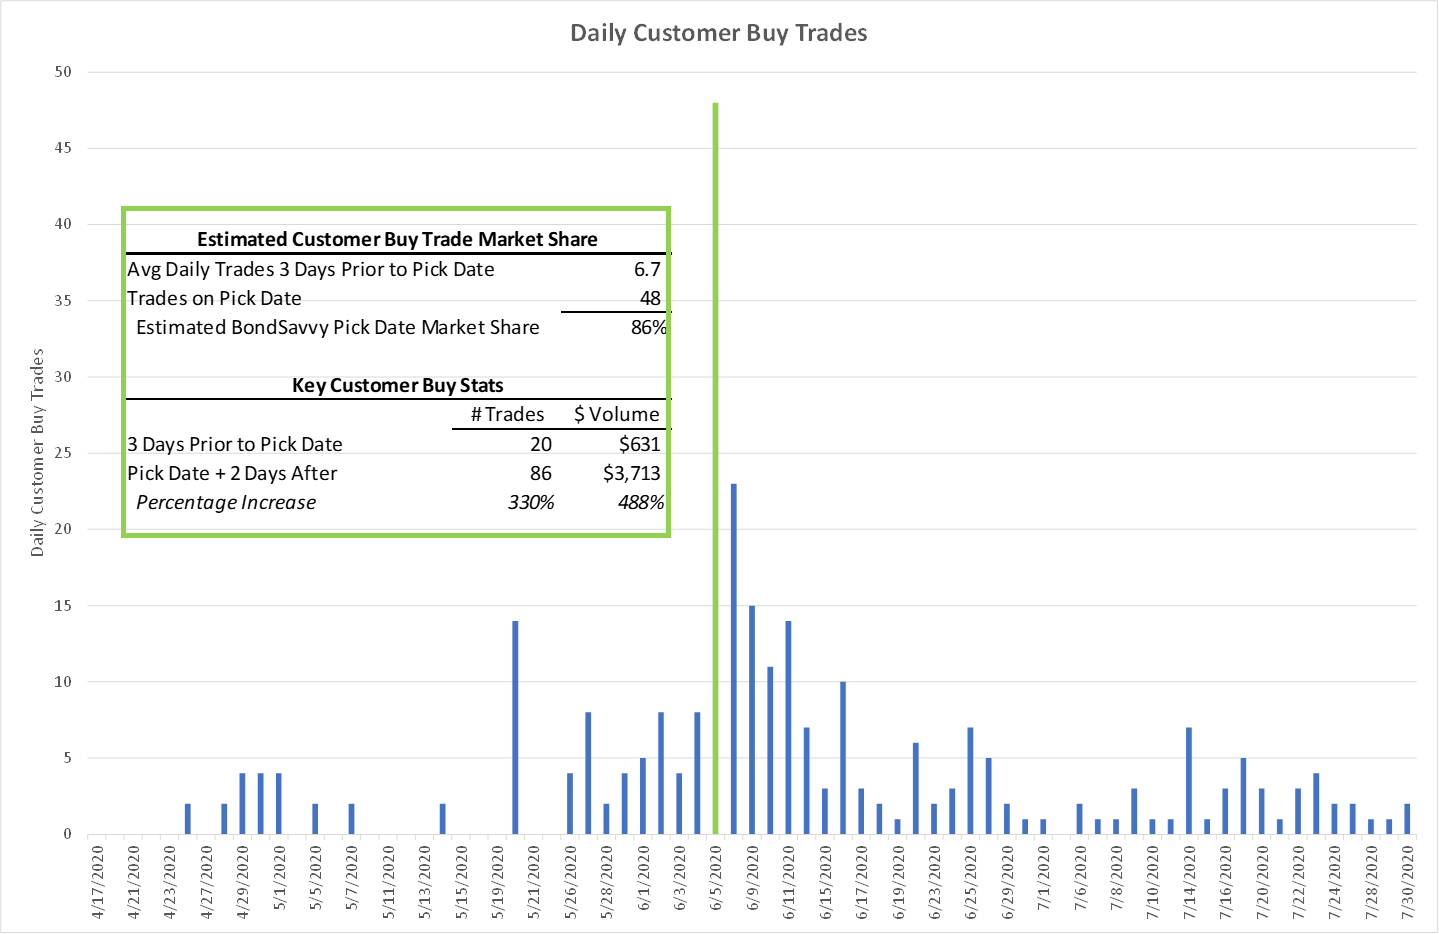Select the "3 Days Prior to Pick Date" row
Image resolution: width=1439 pixels, height=934 pixels.
[235, 444]
